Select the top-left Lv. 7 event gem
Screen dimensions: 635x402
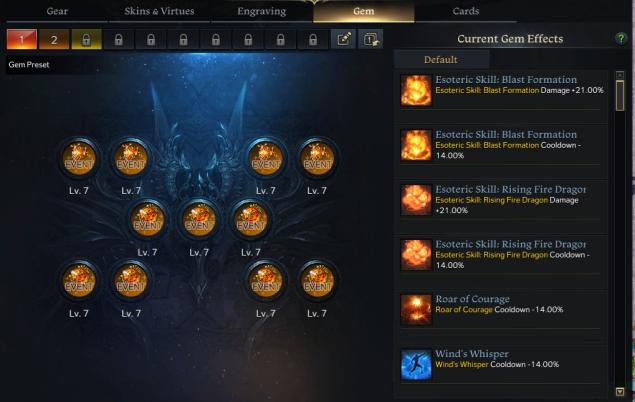coord(79,158)
